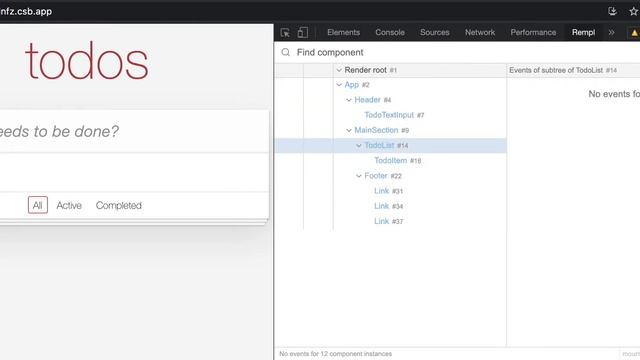640x360 pixels.
Task: Collapse the Render root node
Action: point(339,70)
